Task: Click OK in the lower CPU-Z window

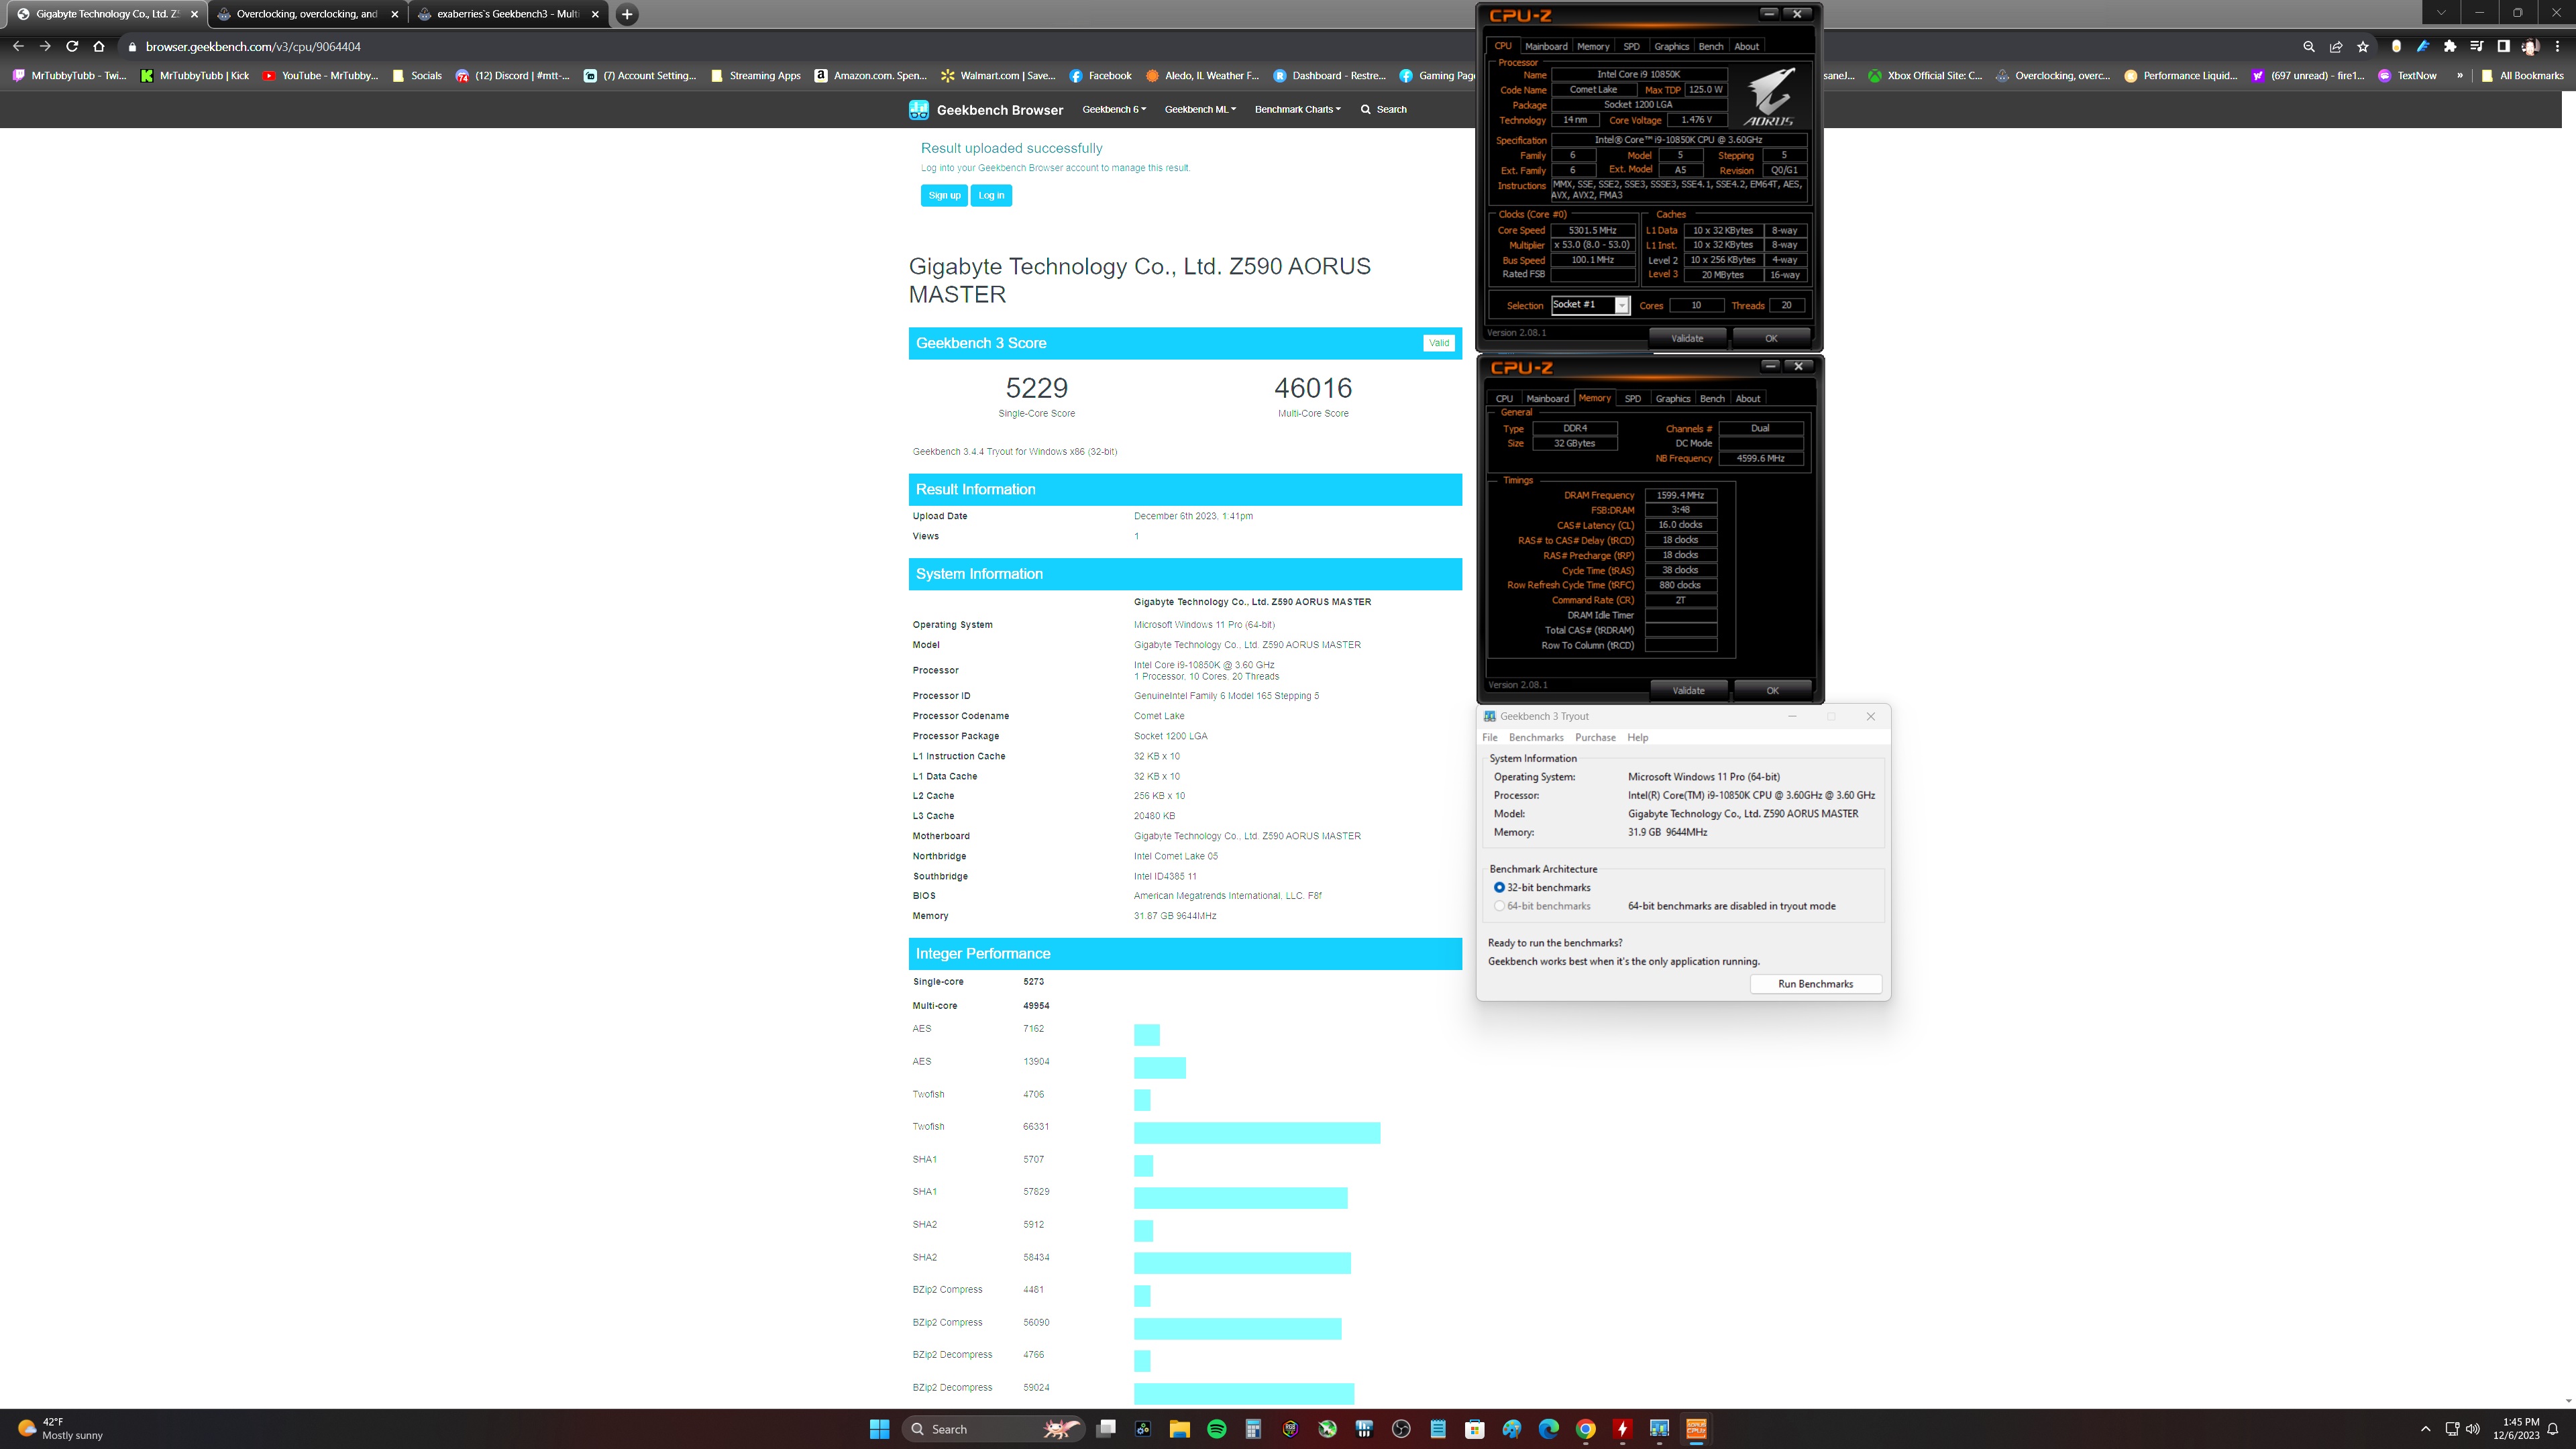Action: click(1772, 691)
